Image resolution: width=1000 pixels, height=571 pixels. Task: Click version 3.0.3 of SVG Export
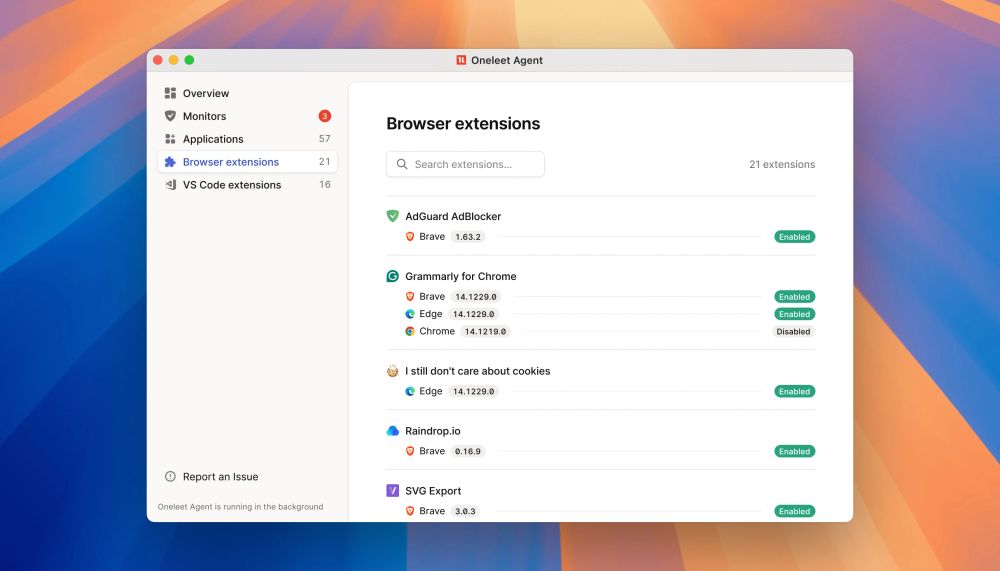click(x=466, y=511)
